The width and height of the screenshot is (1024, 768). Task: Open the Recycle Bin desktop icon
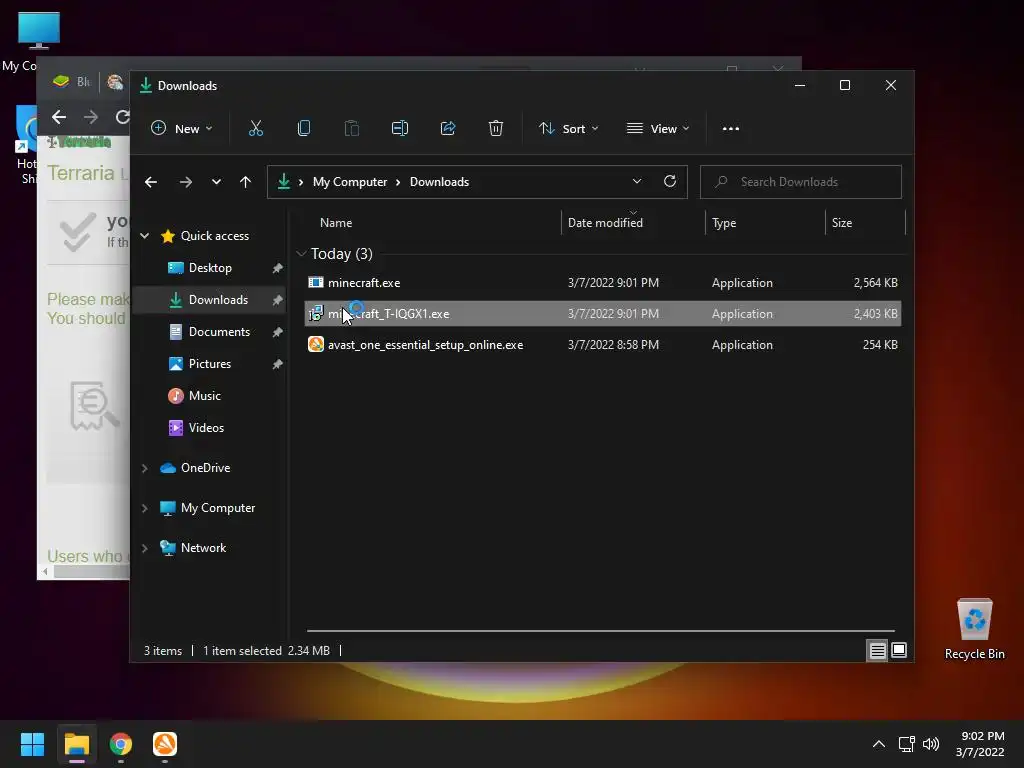coord(974,630)
